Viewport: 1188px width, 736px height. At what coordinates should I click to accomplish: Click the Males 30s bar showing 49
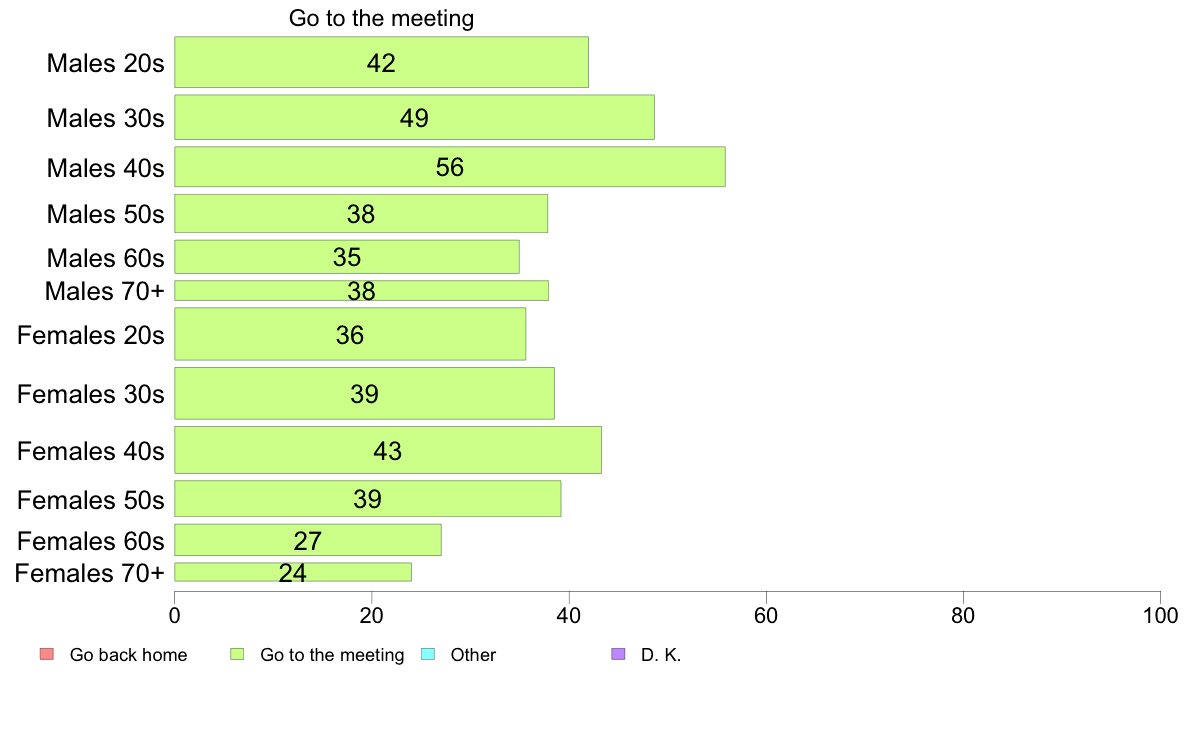(x=414, y=117)
